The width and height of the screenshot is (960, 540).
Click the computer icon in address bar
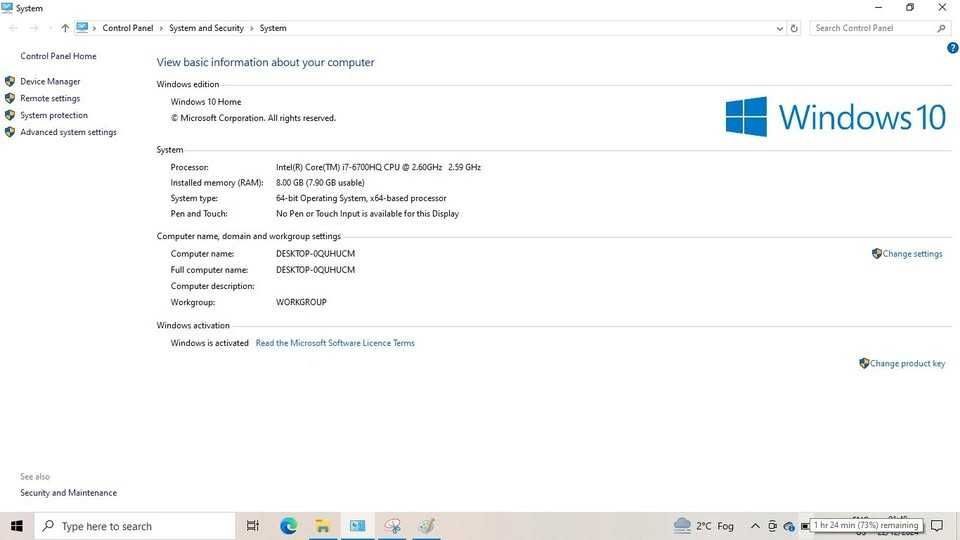point(82,28)
